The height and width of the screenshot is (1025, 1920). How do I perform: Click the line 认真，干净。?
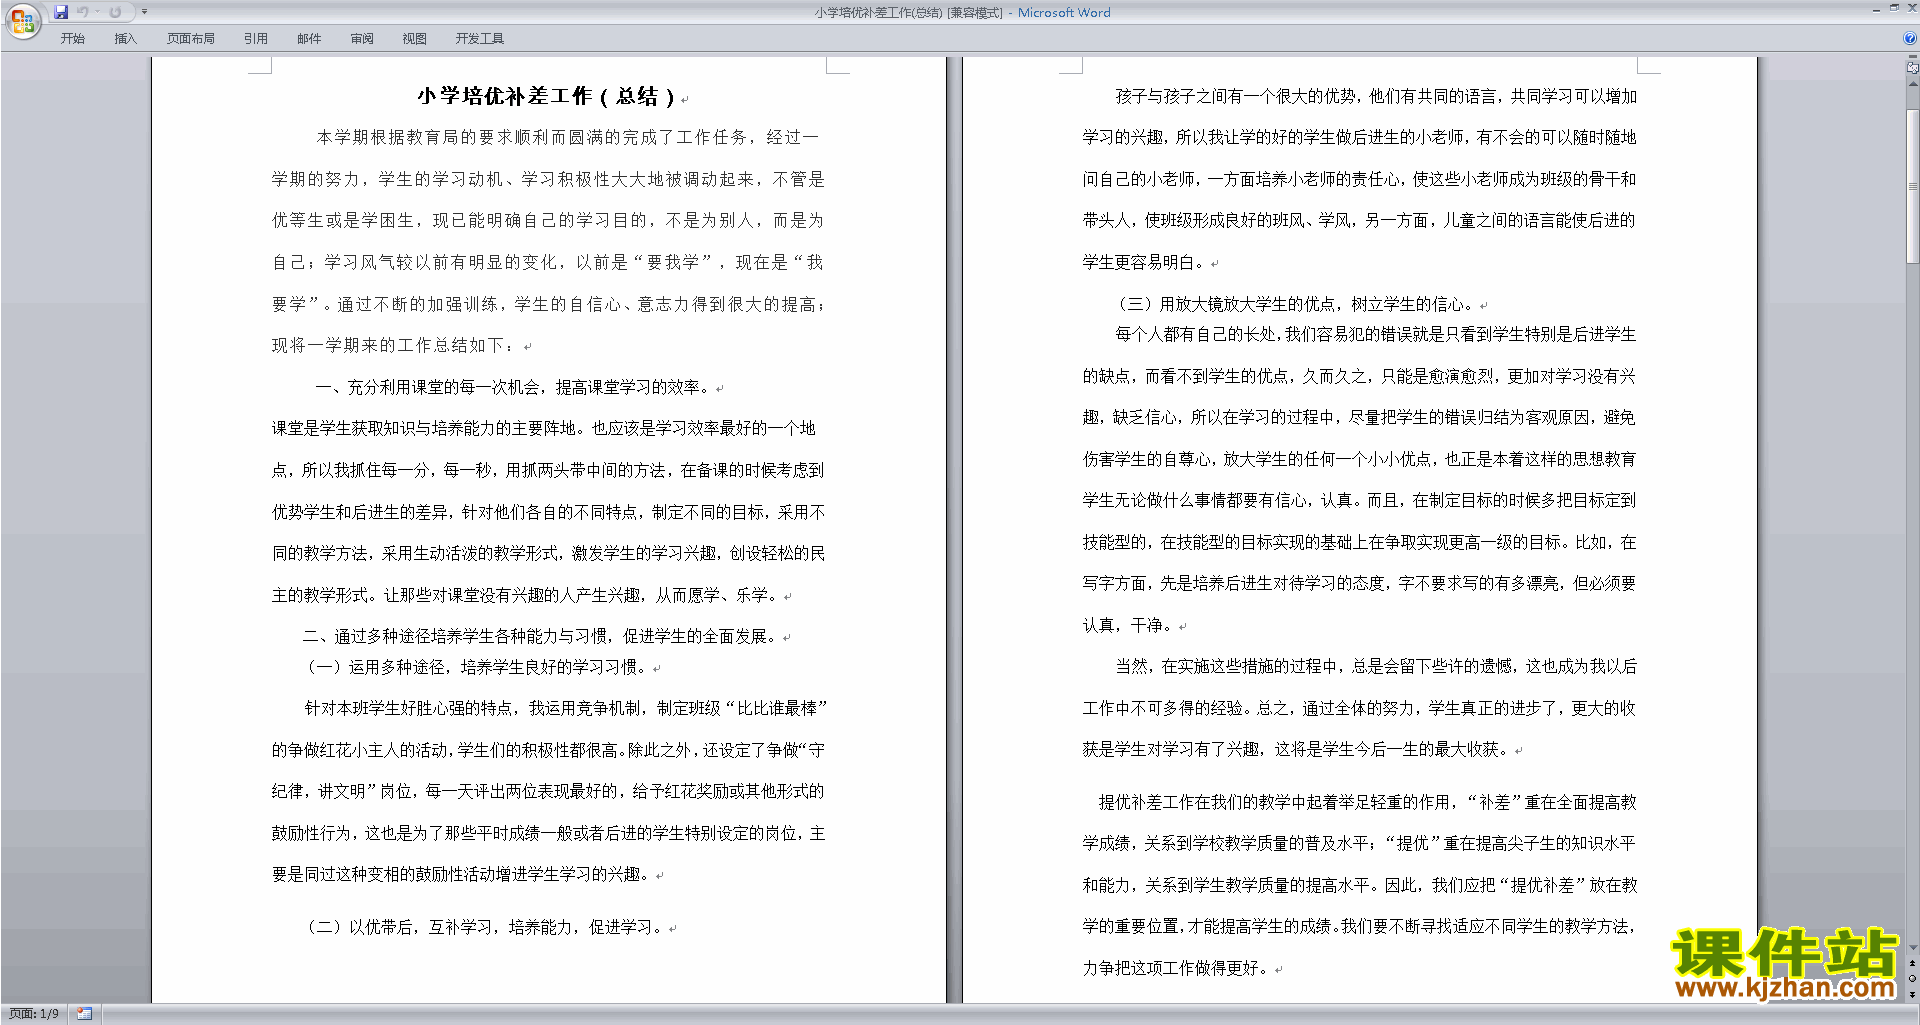(1128, 625)
